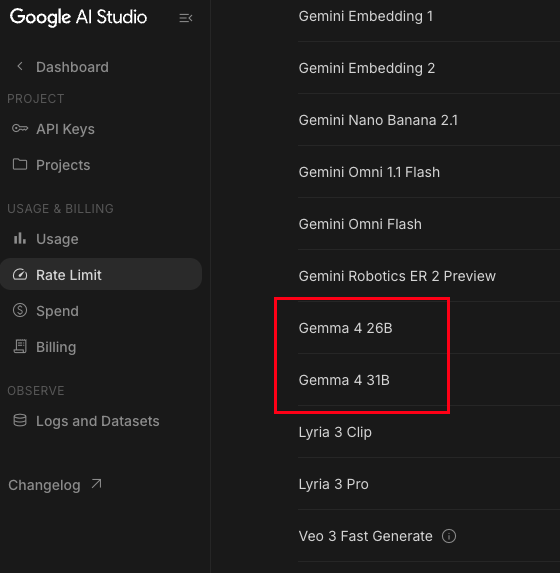Click the dollar coin icon beside Spend
The width and height of the screenshot is (560, 573).
(20, 310)
